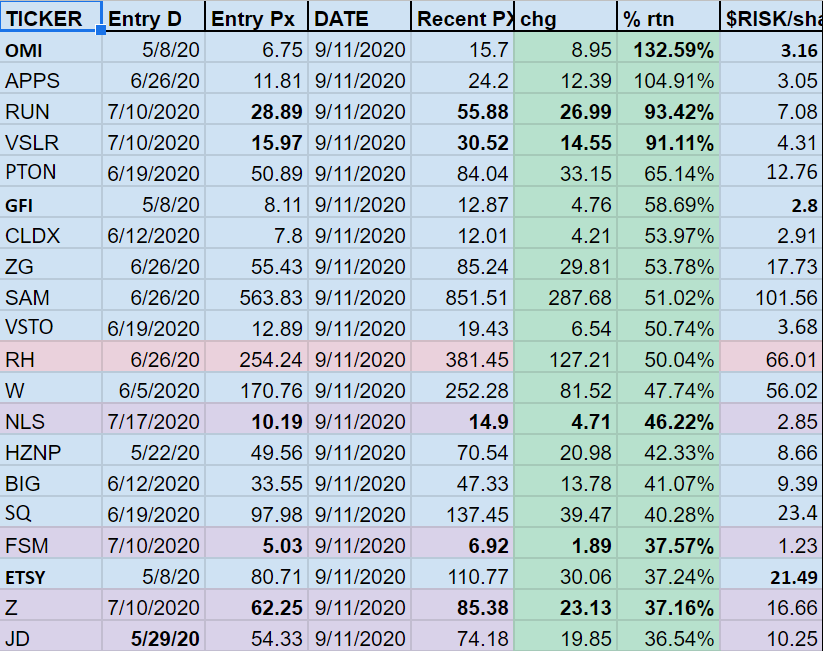The height and width of the screenshot is (651, 823).
Task: Click the 1.89 chg cell
Action: (x=565, y=545)
